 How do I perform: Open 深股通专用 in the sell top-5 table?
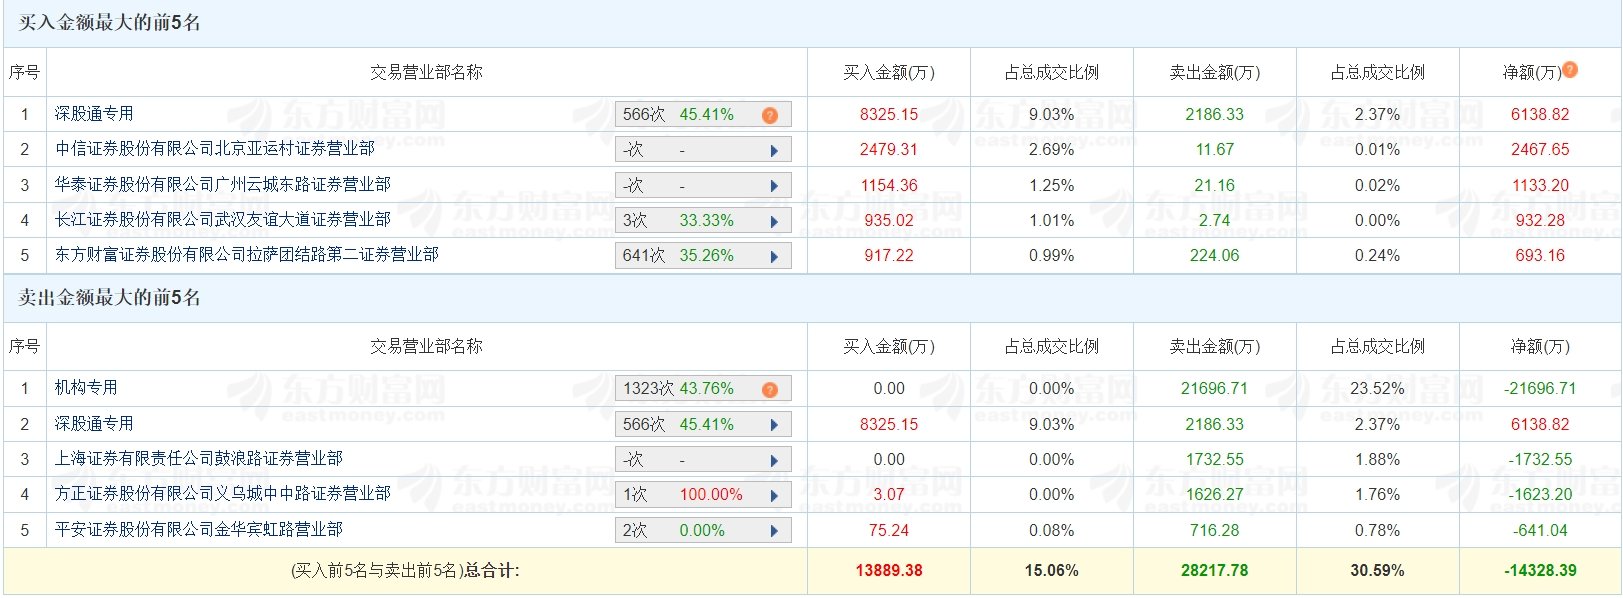coord(94,424)
